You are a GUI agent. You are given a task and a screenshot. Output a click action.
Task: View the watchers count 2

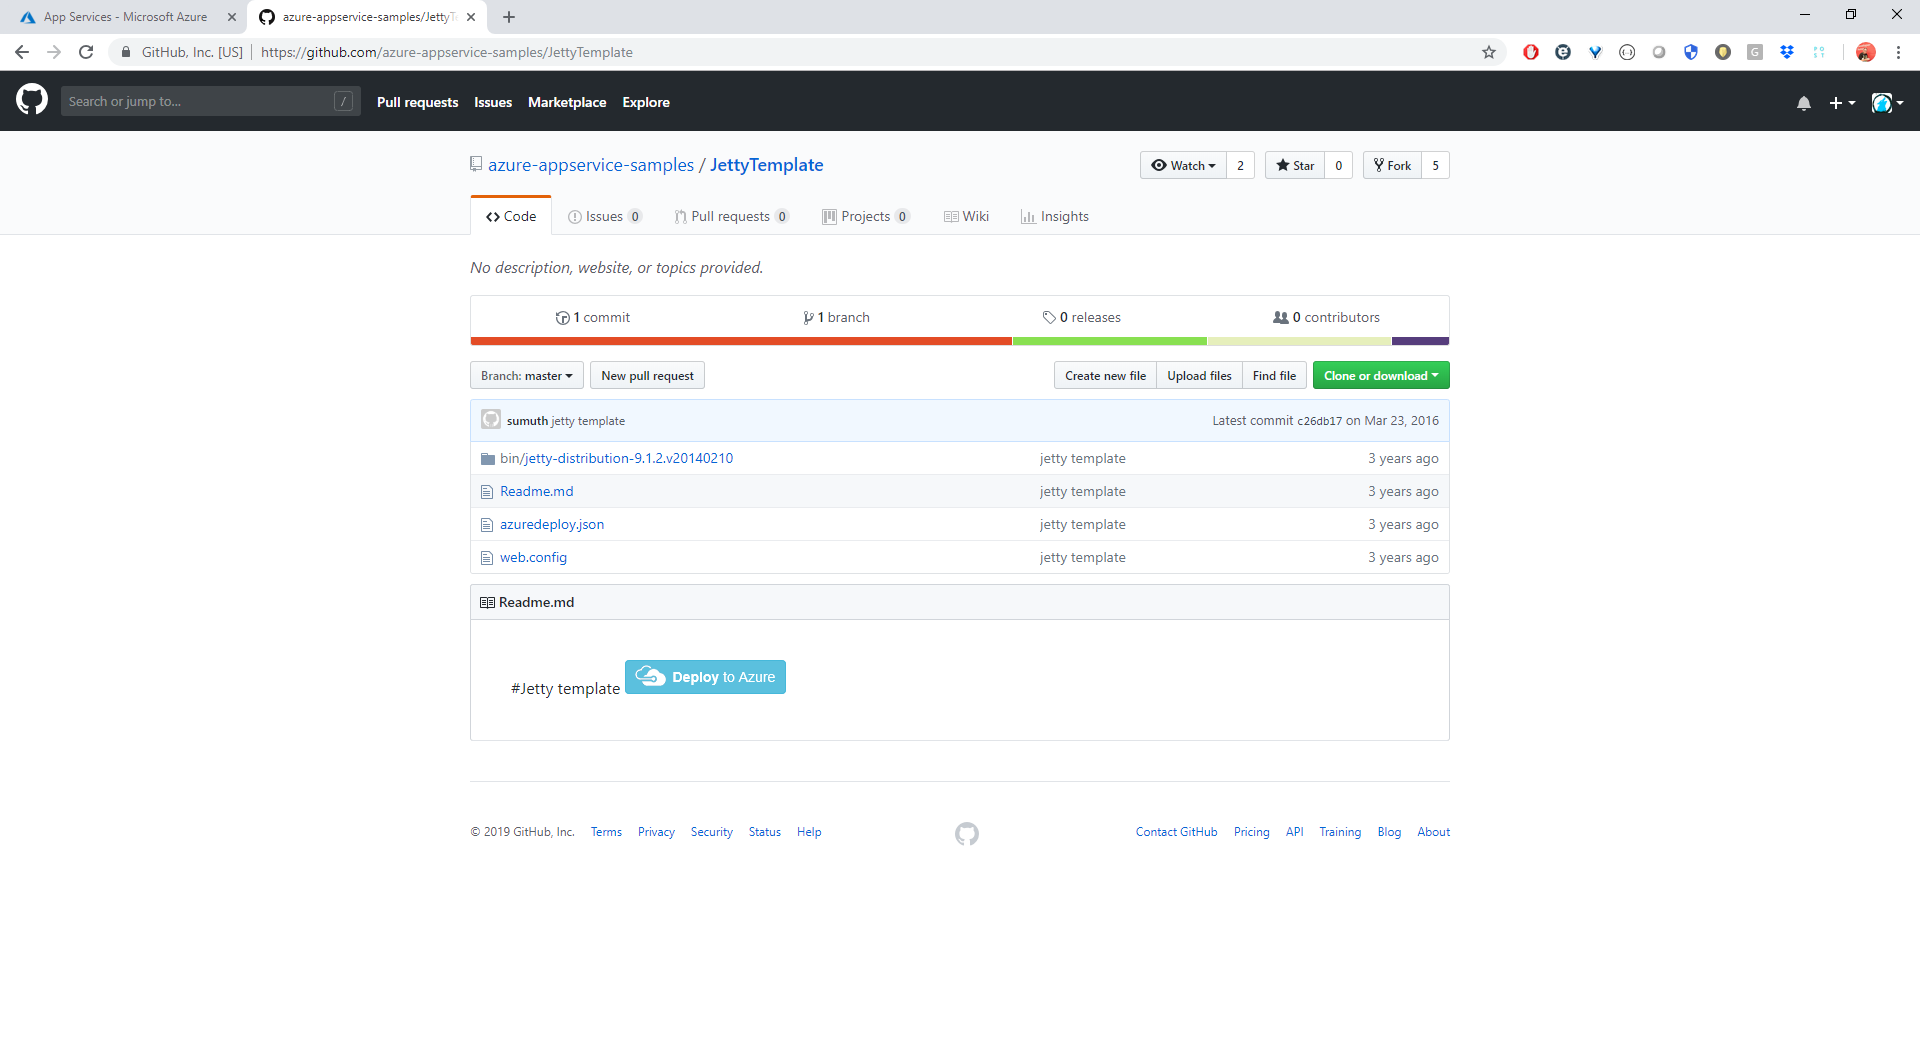click(1240, 165)
